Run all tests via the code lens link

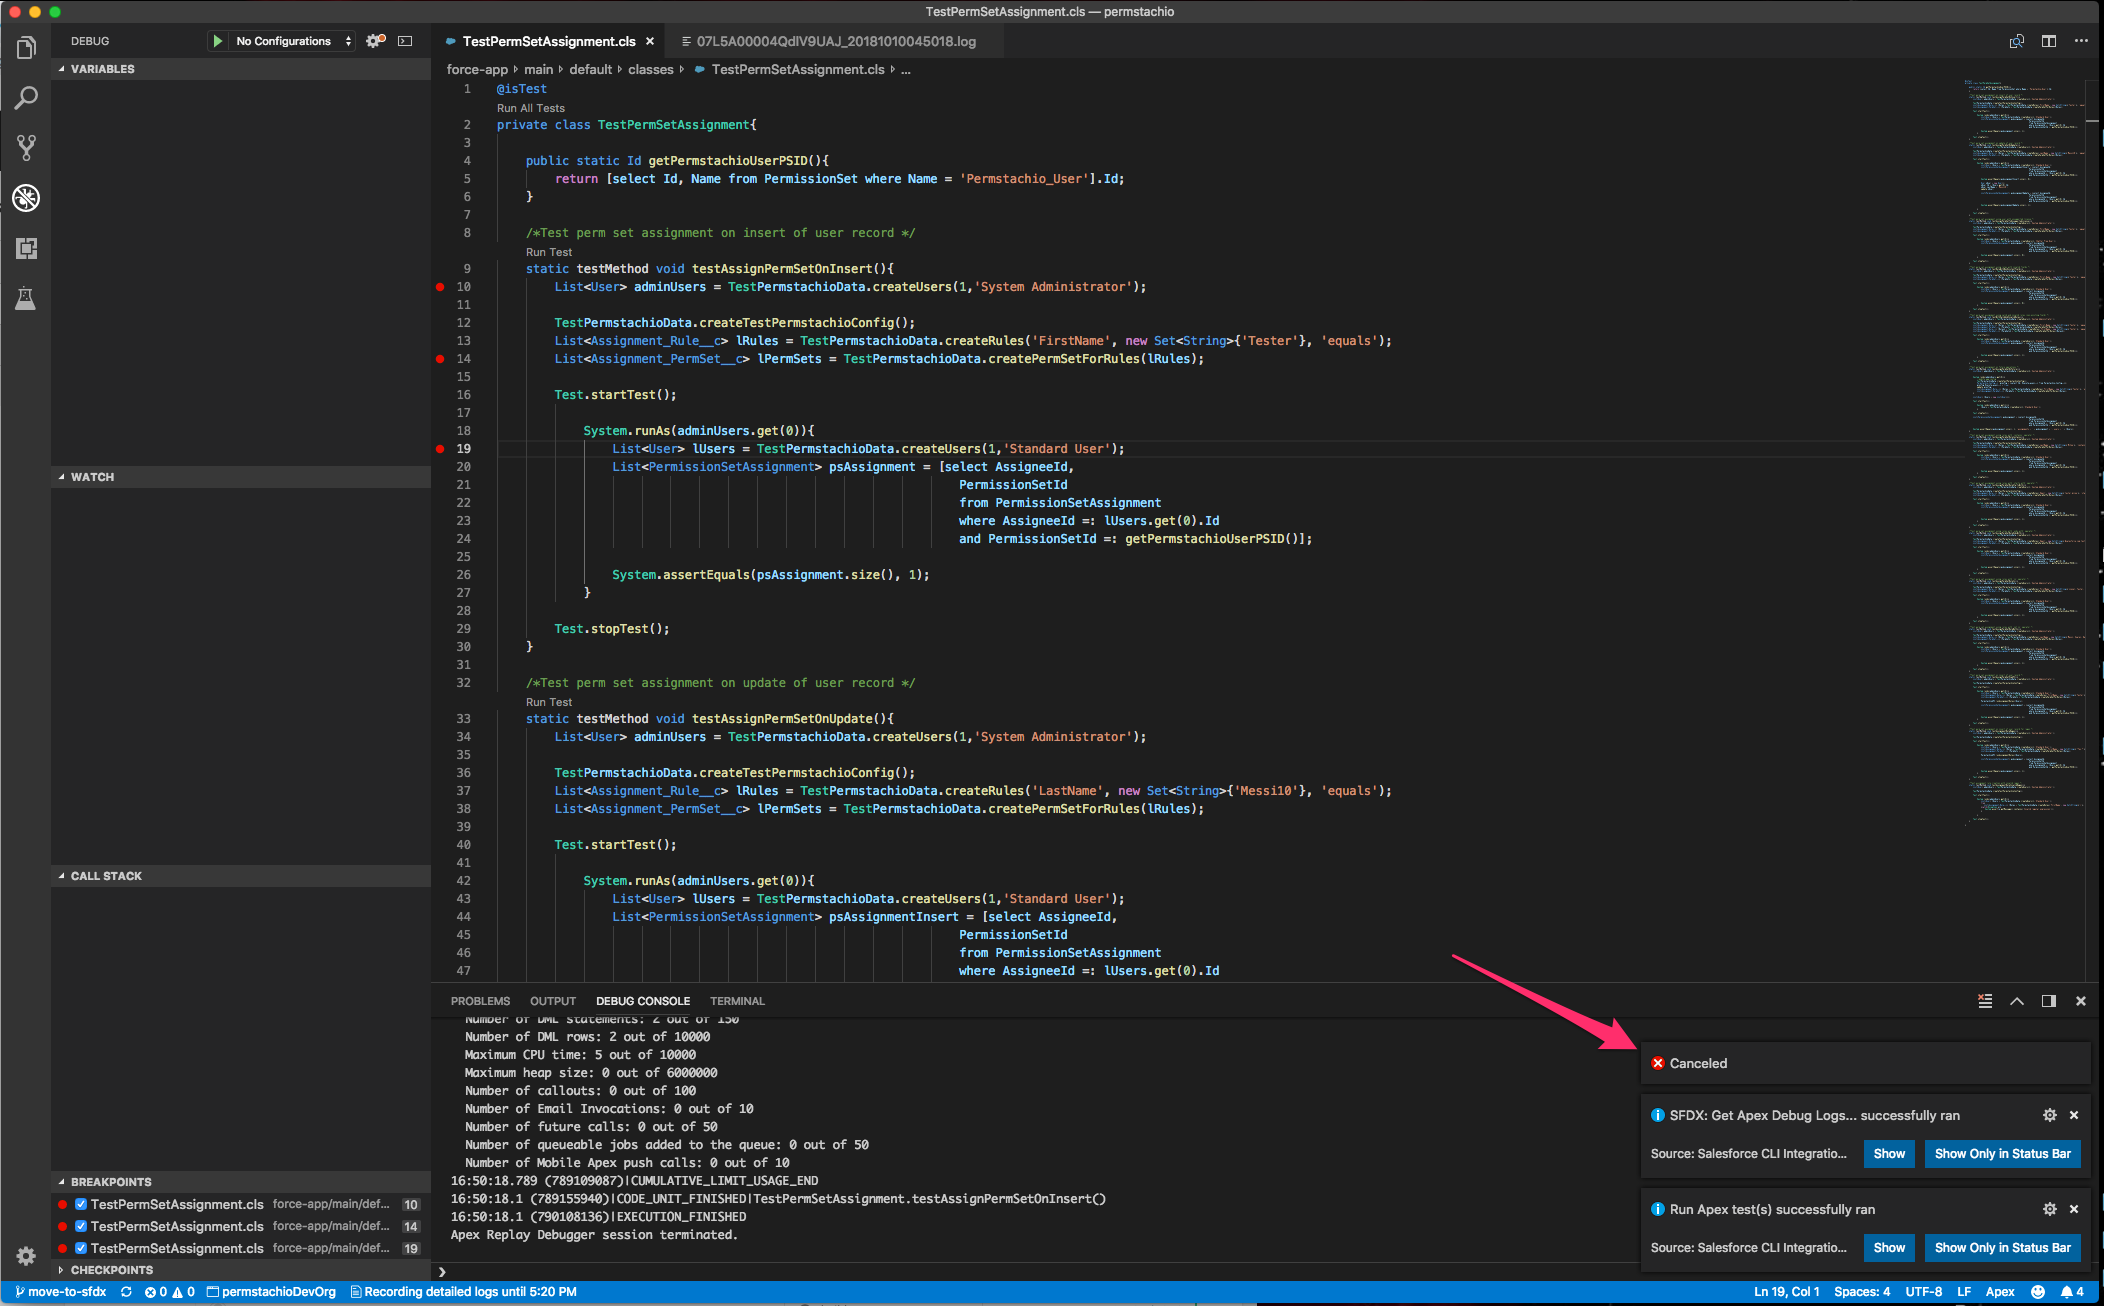tap(530, 107)
